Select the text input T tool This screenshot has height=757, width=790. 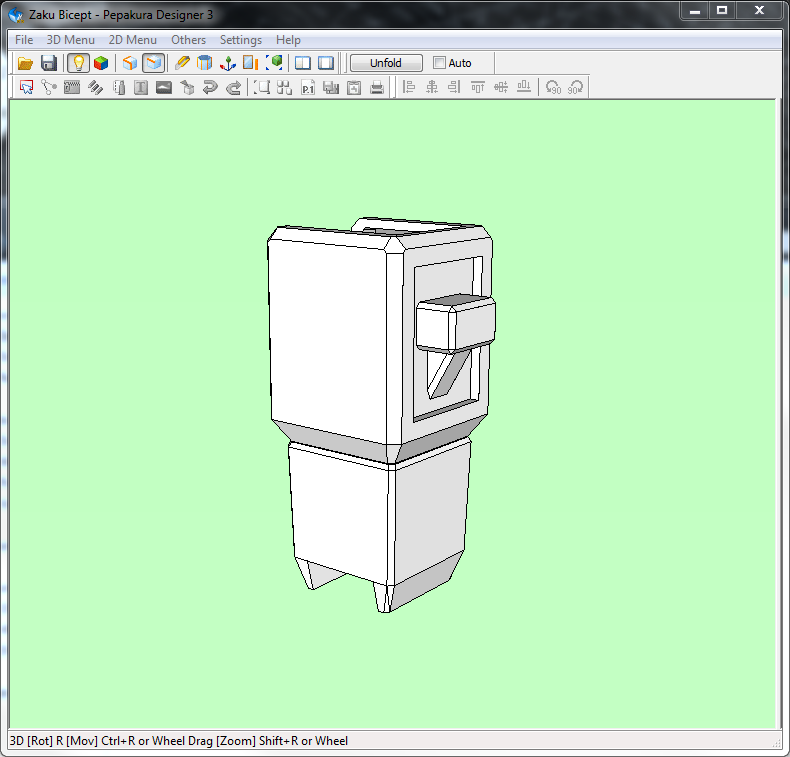(x=141, y=87)
